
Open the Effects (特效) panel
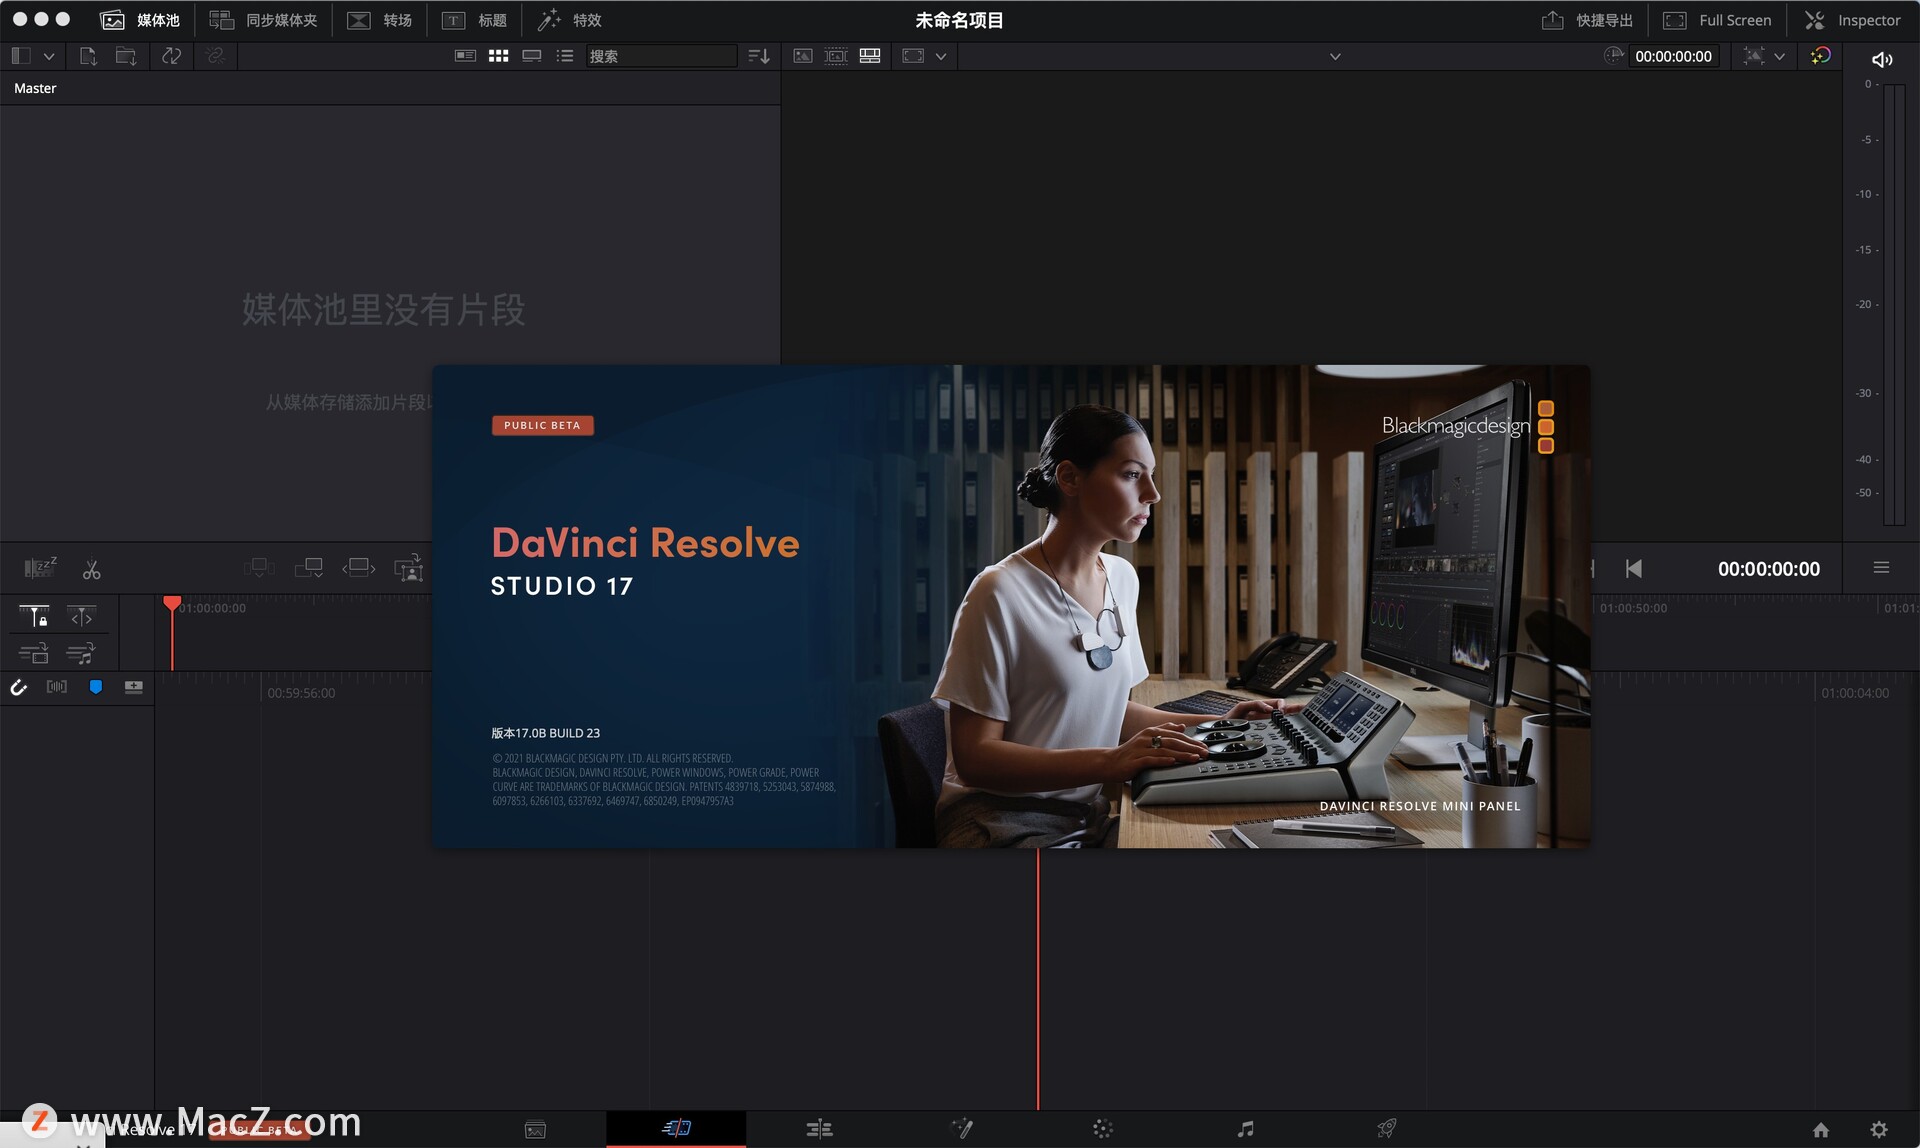tap(569, 20)
